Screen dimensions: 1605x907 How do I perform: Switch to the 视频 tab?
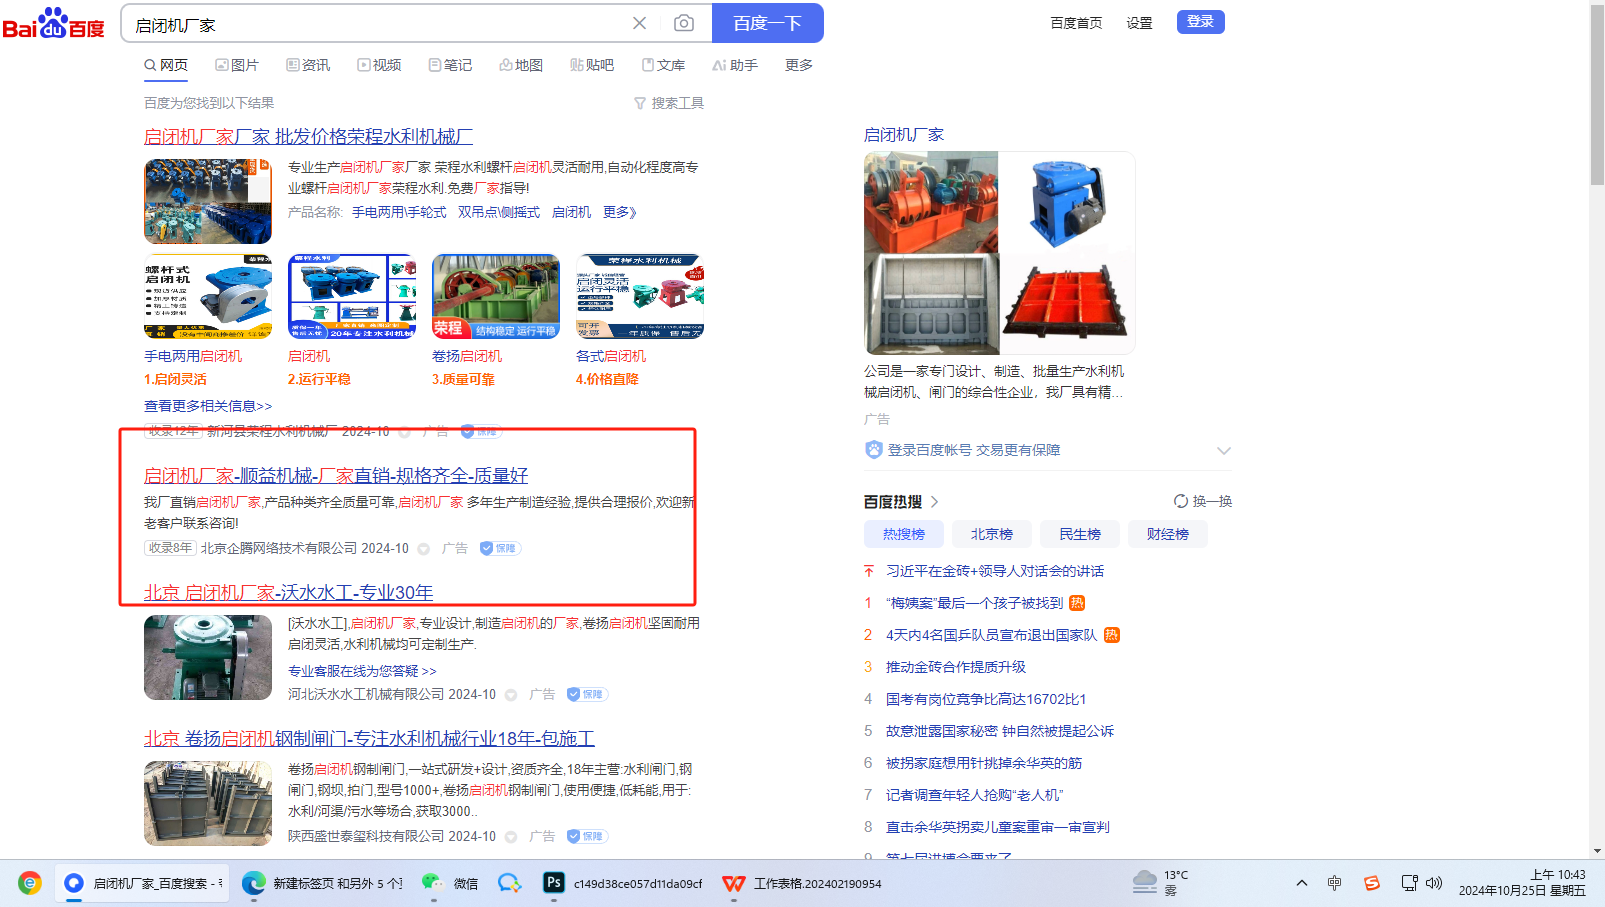pos(379,65)
